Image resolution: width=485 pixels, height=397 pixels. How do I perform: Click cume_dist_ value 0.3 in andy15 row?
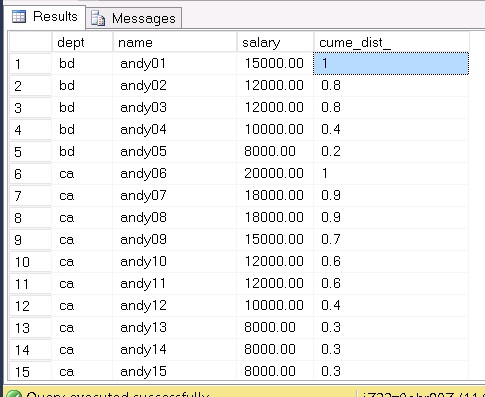tap(391, 371)
